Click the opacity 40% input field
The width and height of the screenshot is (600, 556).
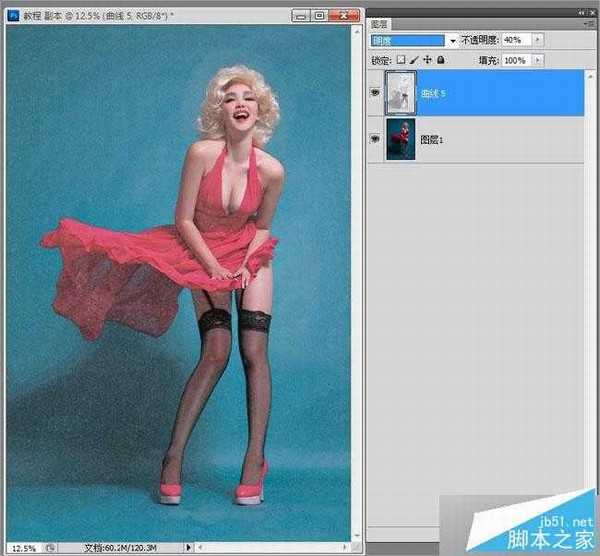point(517,40)
